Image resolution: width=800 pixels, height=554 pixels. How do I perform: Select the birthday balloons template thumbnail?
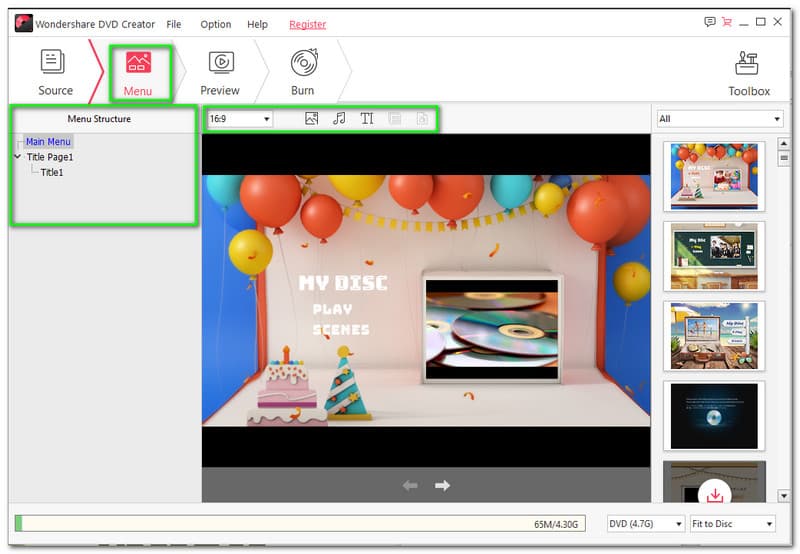click(713, 176)
